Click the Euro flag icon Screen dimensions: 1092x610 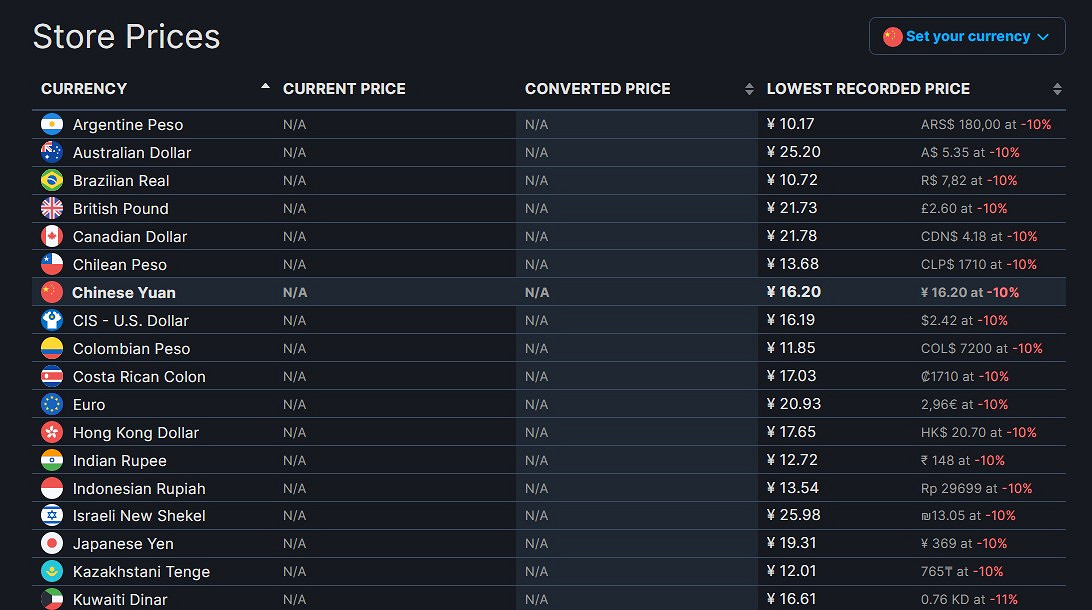pyautogui.click(x=52, y=404)
